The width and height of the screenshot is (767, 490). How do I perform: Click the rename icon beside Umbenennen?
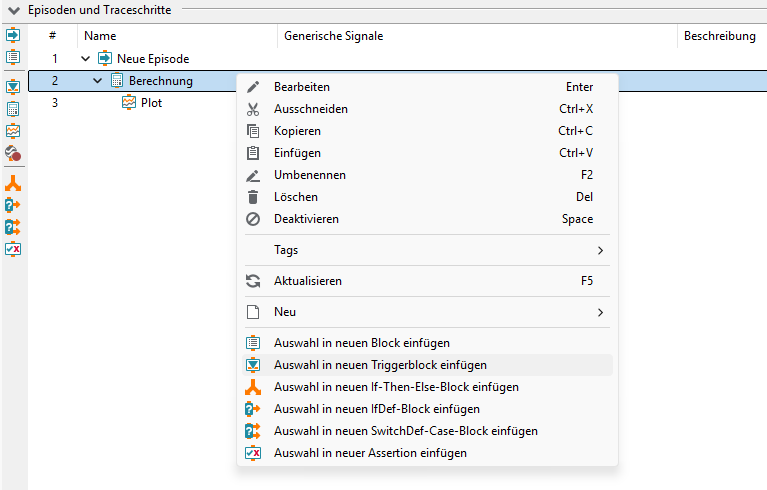pos(253,175)
